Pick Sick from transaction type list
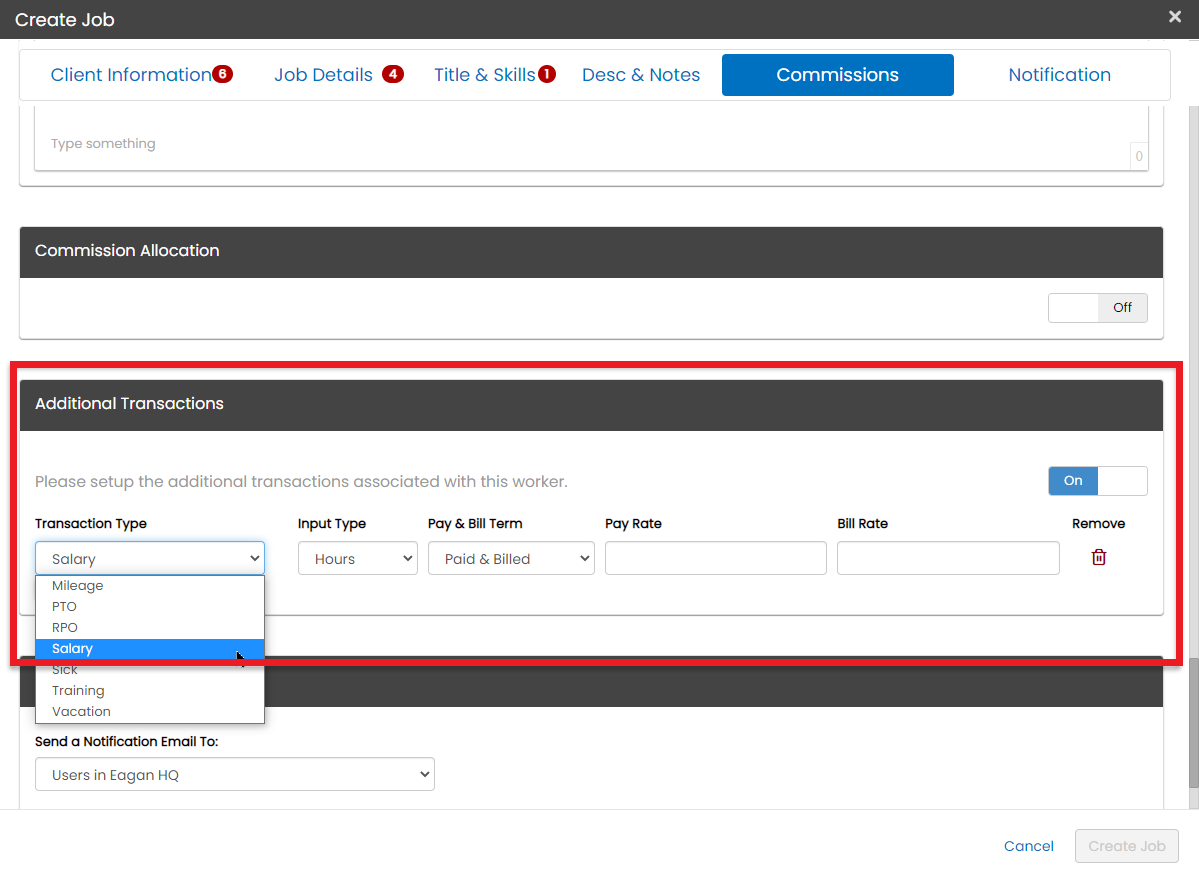The width and height of the screenshot is (1199, 892). click(150, 670)
